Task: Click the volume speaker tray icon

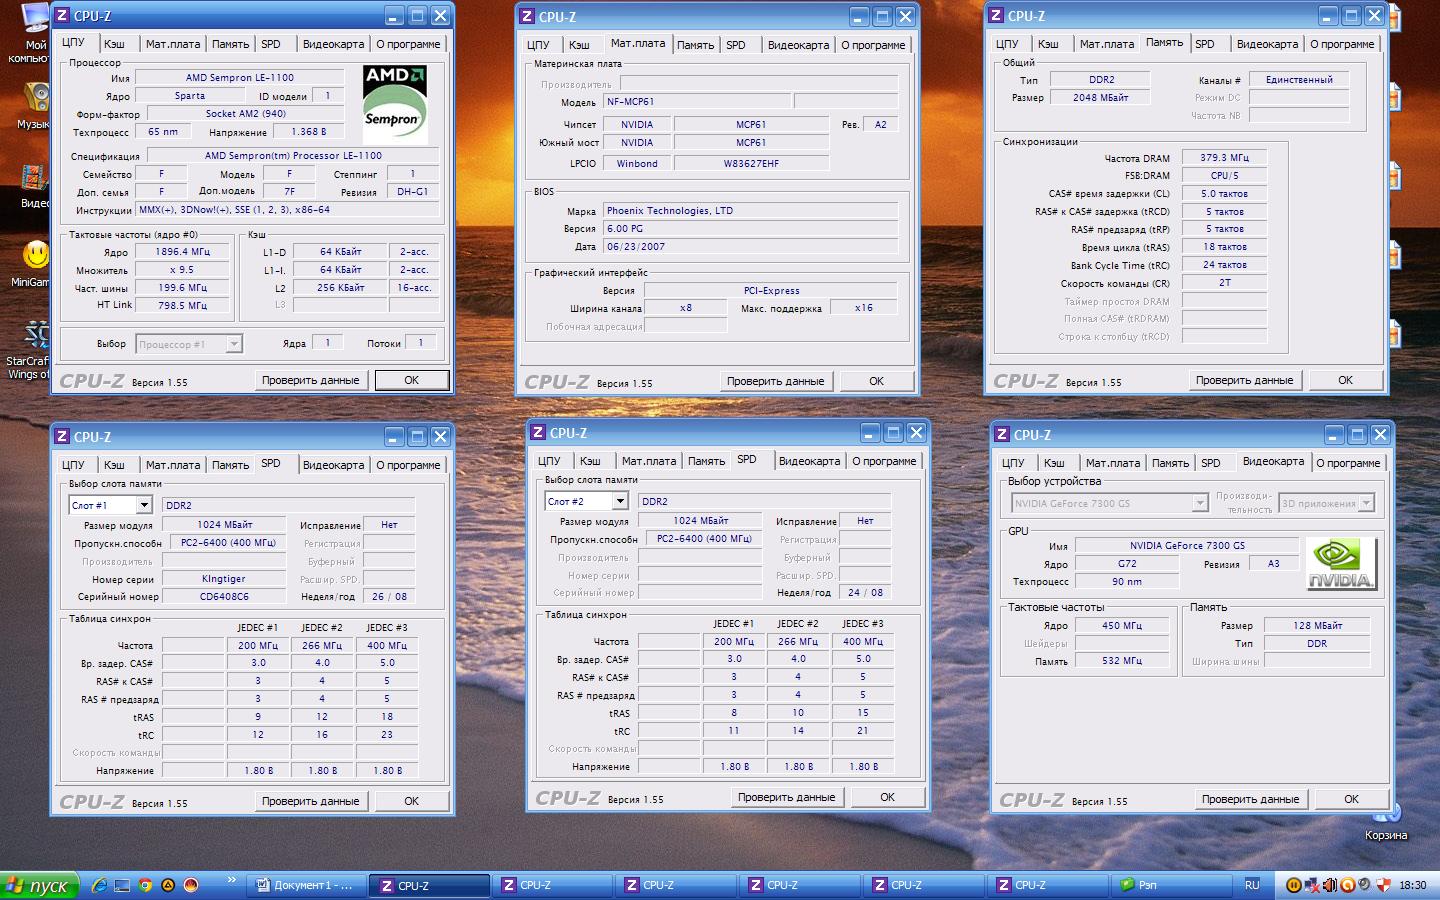Action: pyautogui.click(x=1330, y=885)
